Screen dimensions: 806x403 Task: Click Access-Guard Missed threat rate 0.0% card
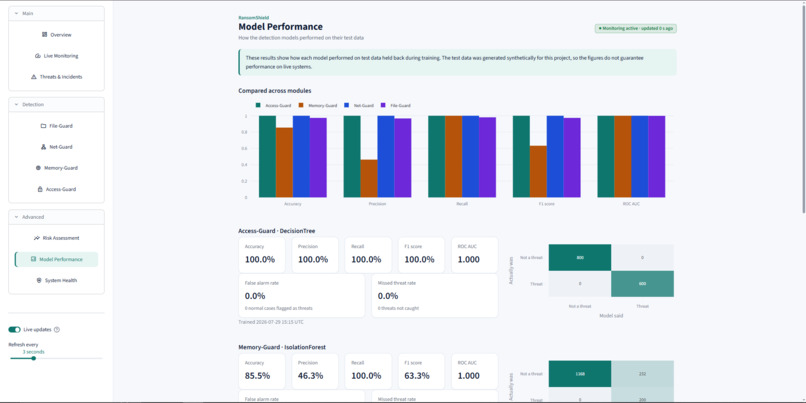435,296
